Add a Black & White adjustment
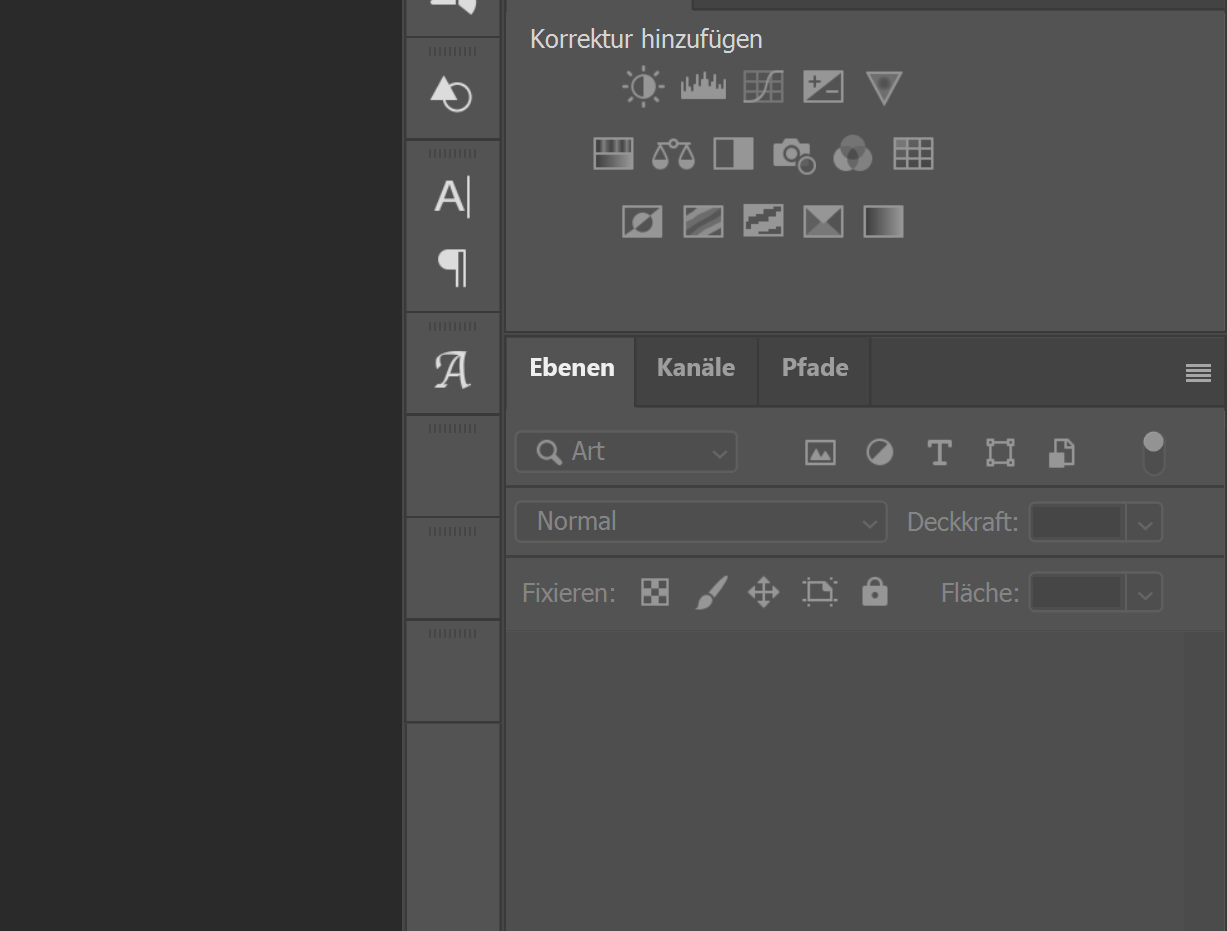The height and width of the screenshot is (931, 1227). tap(733, 153)
